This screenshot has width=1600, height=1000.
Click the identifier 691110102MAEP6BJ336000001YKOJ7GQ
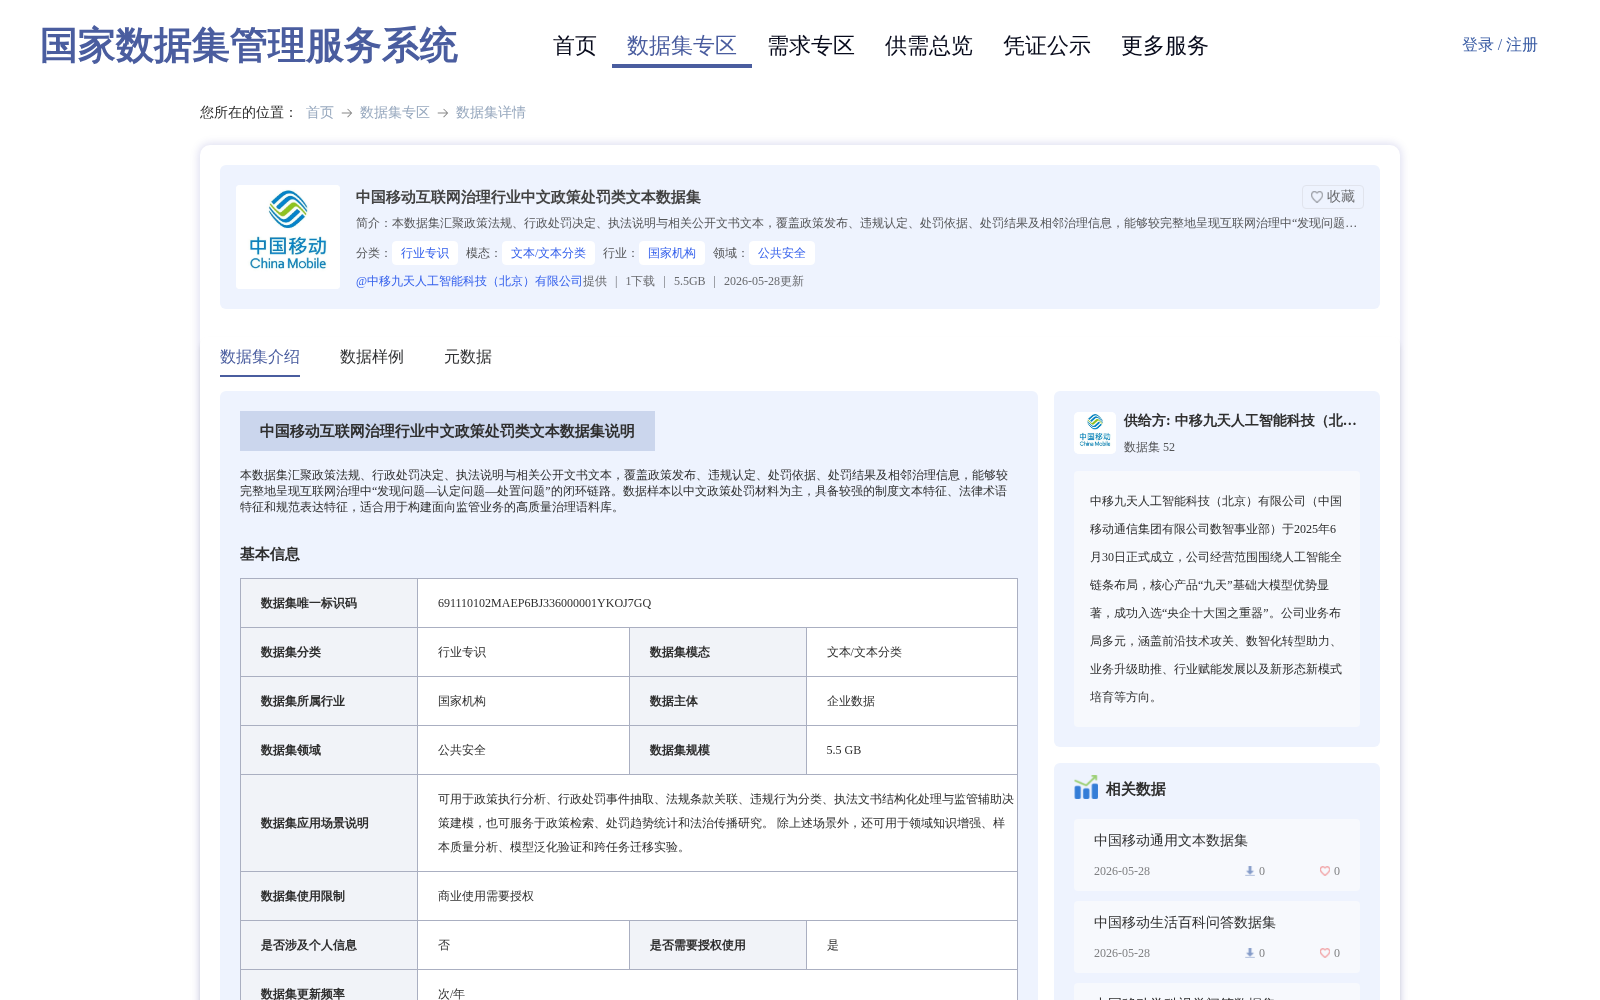[545, 603]
